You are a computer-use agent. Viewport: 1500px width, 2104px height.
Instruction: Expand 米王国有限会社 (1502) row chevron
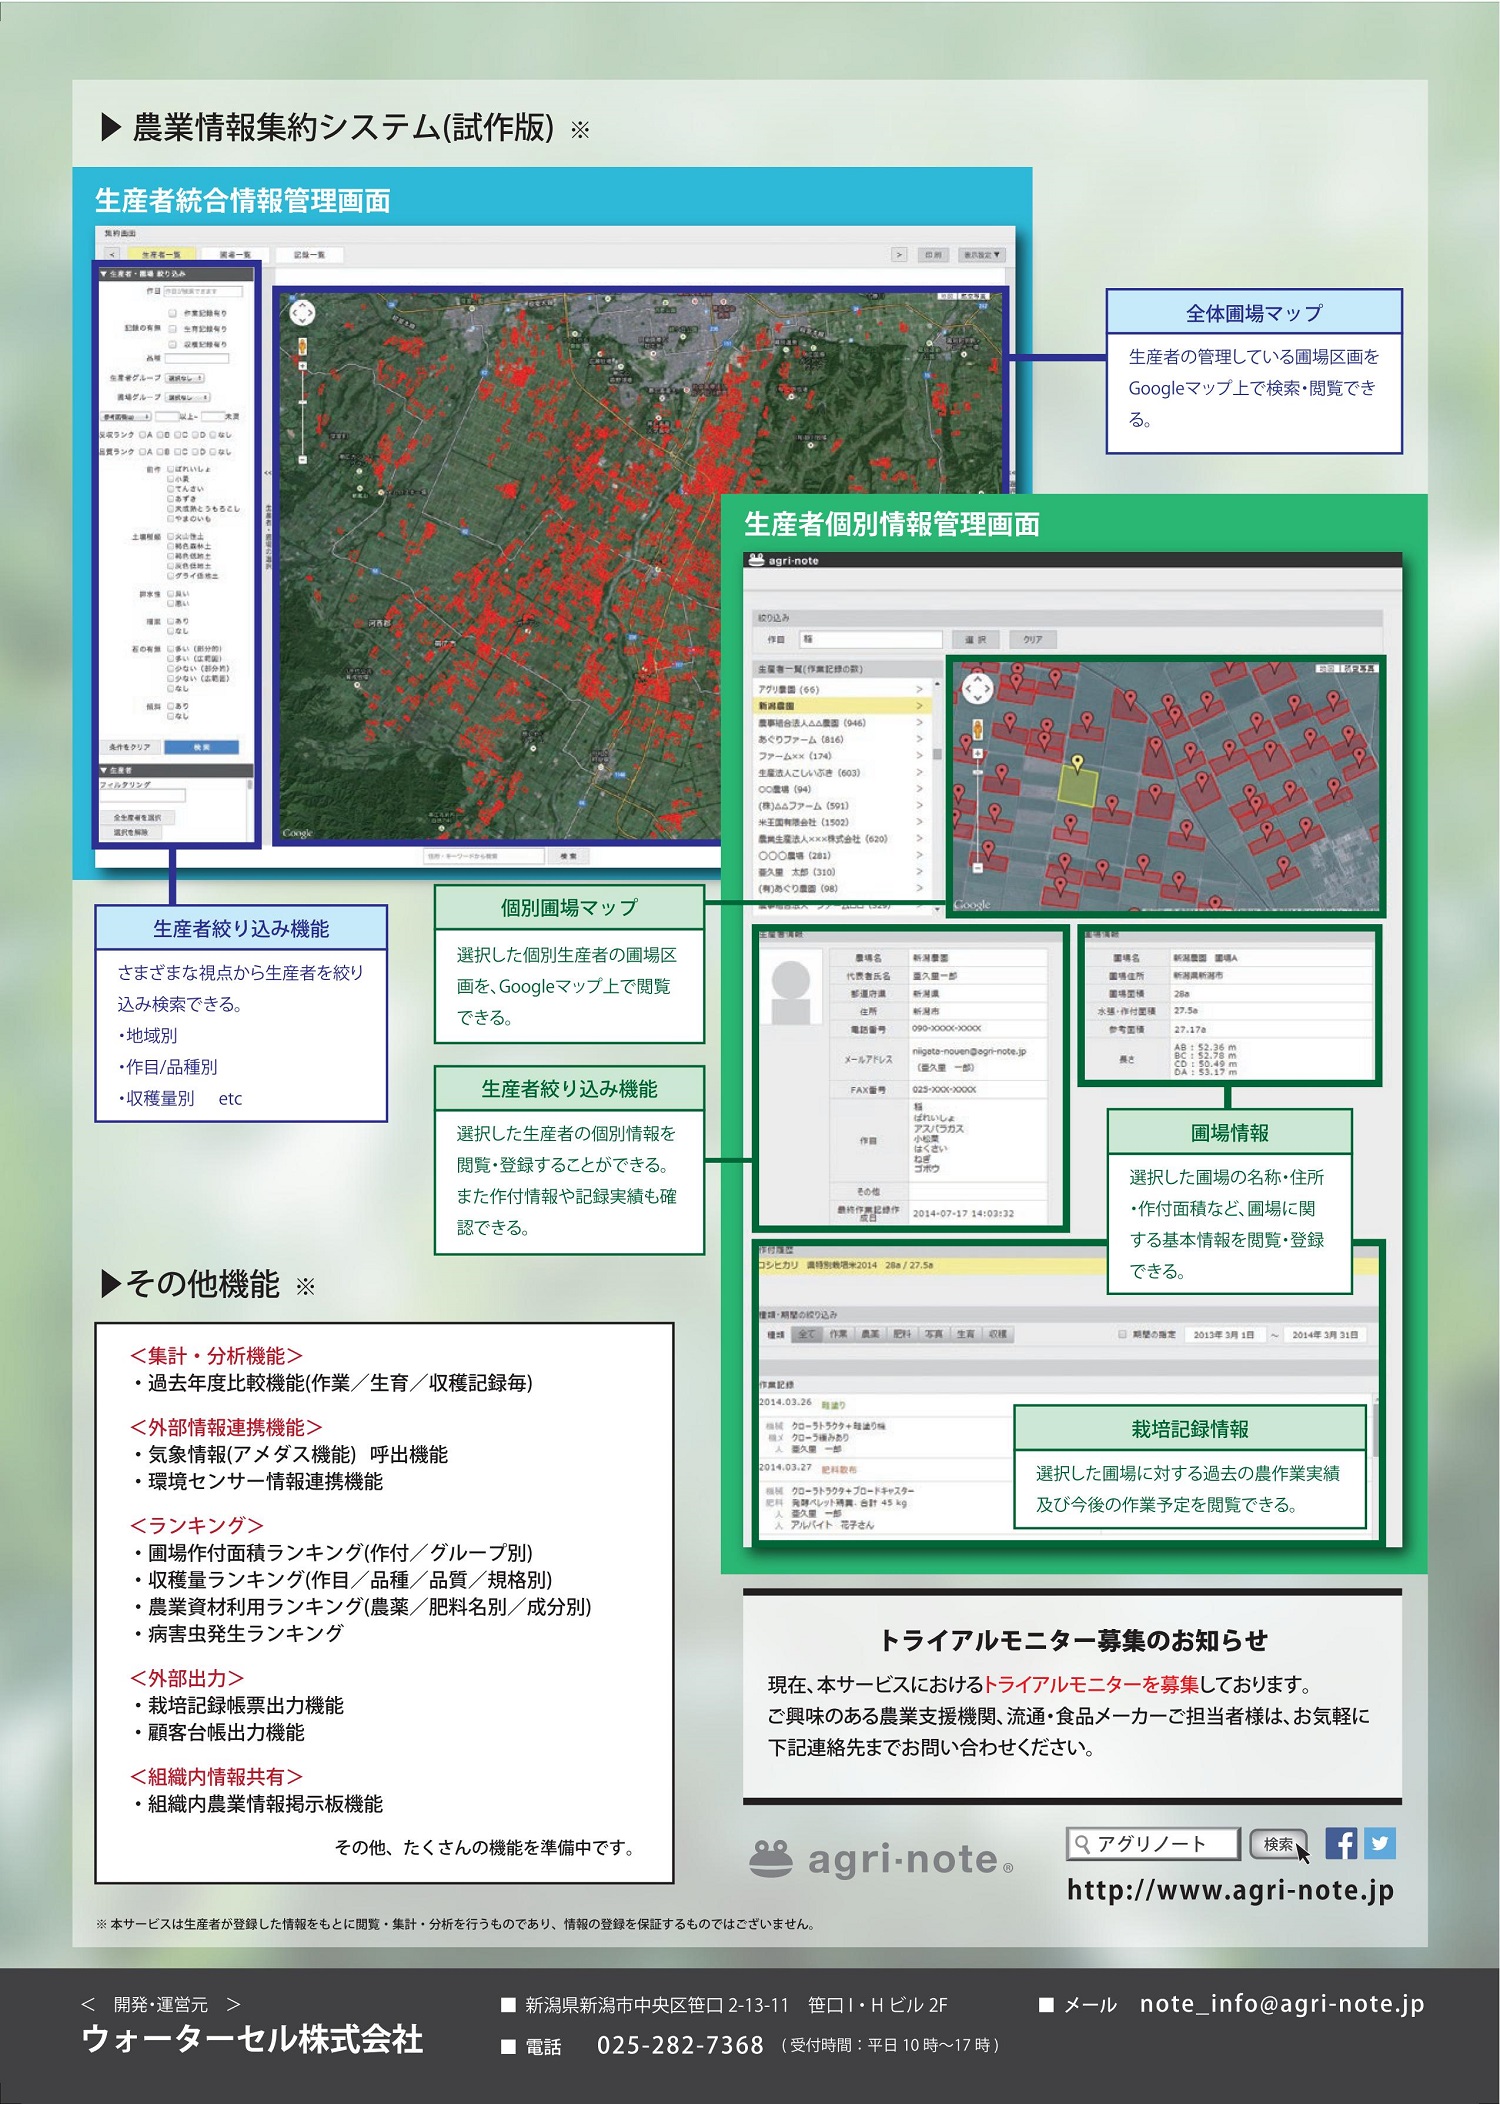[920, 822]
